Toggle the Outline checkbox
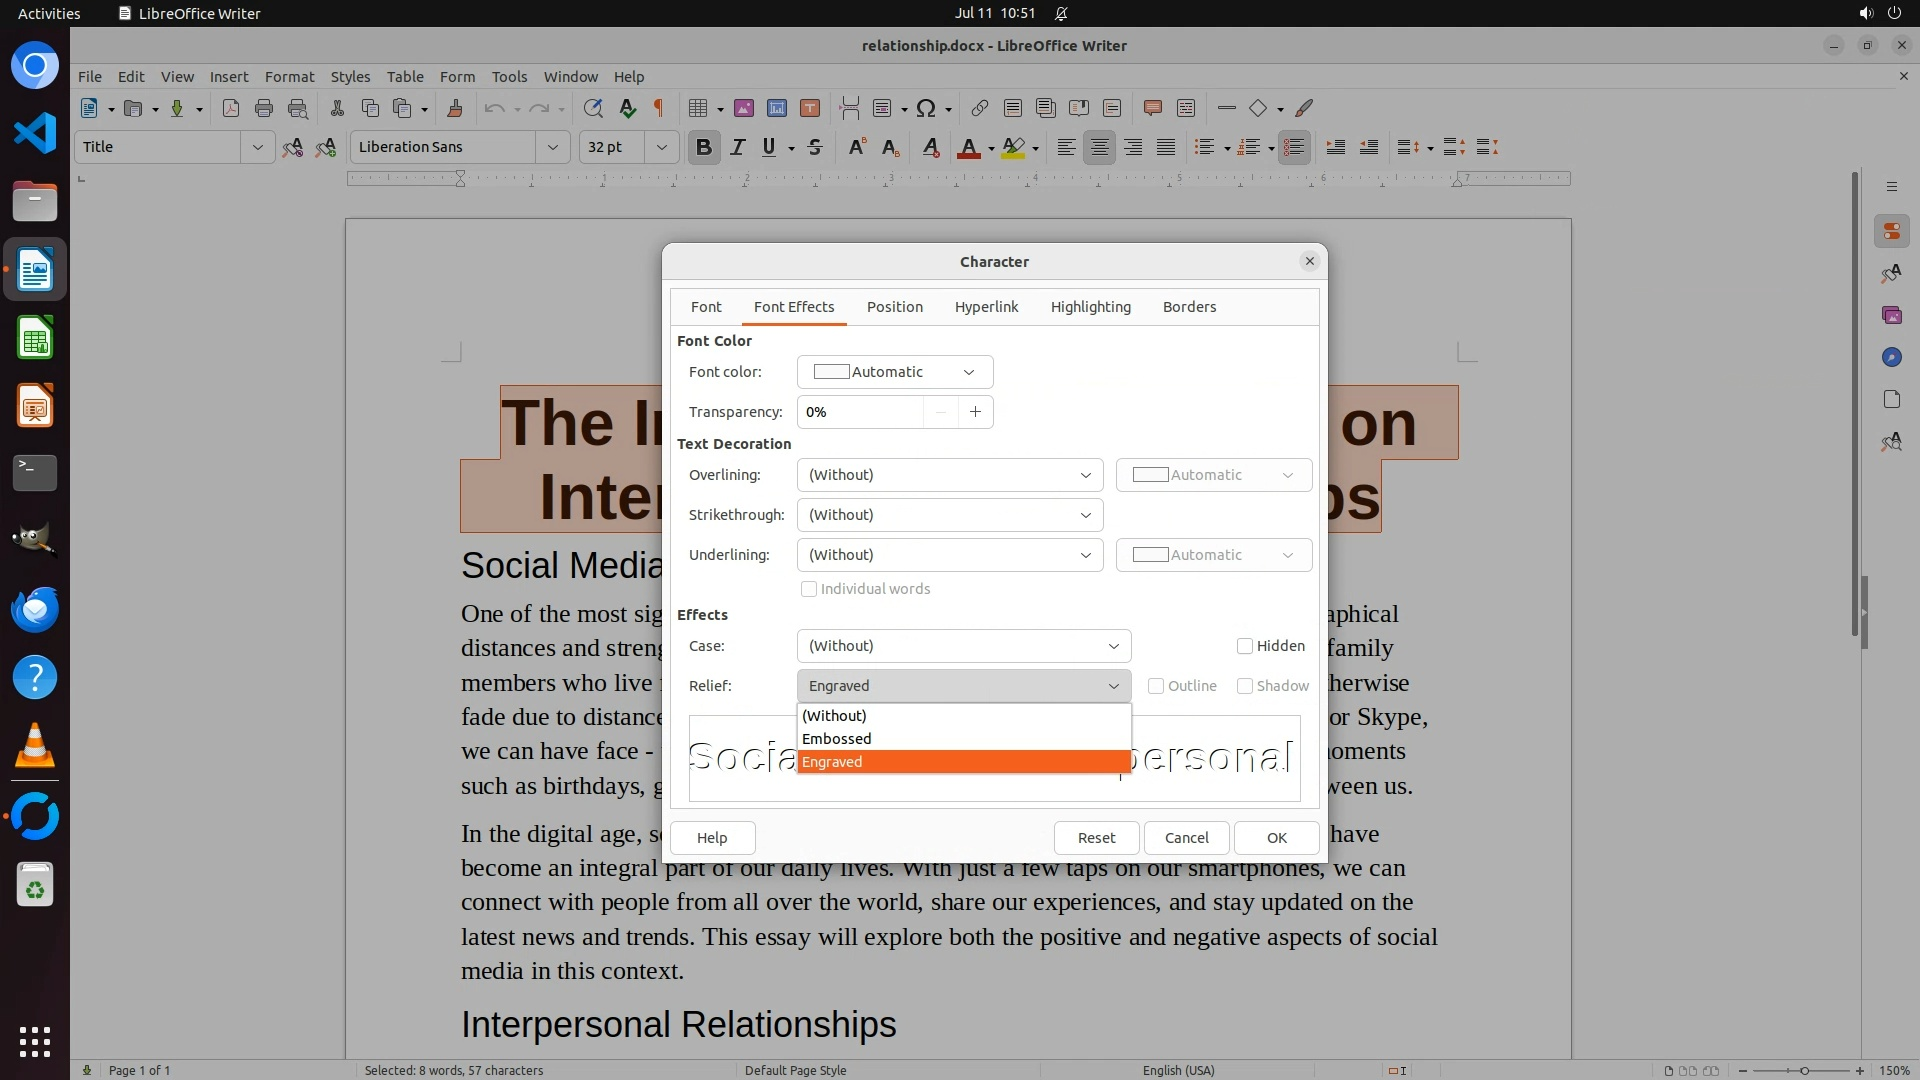1920x1080 pixels. [x=1156, y=686]
